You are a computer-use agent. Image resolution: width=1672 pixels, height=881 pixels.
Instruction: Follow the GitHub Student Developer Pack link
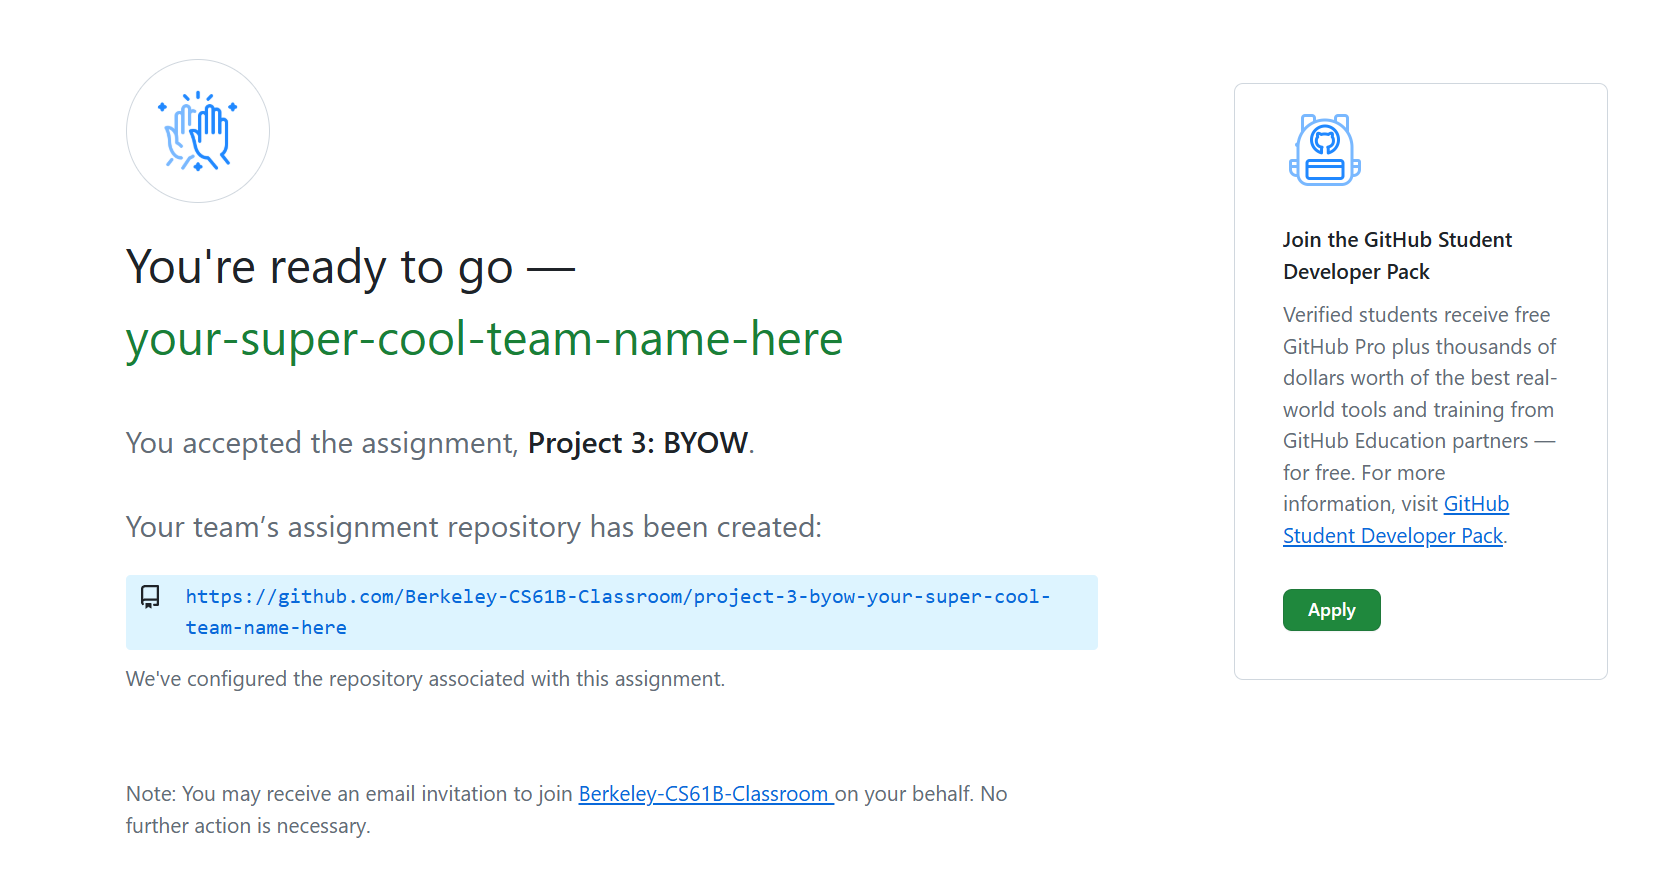click(1393, 535)
